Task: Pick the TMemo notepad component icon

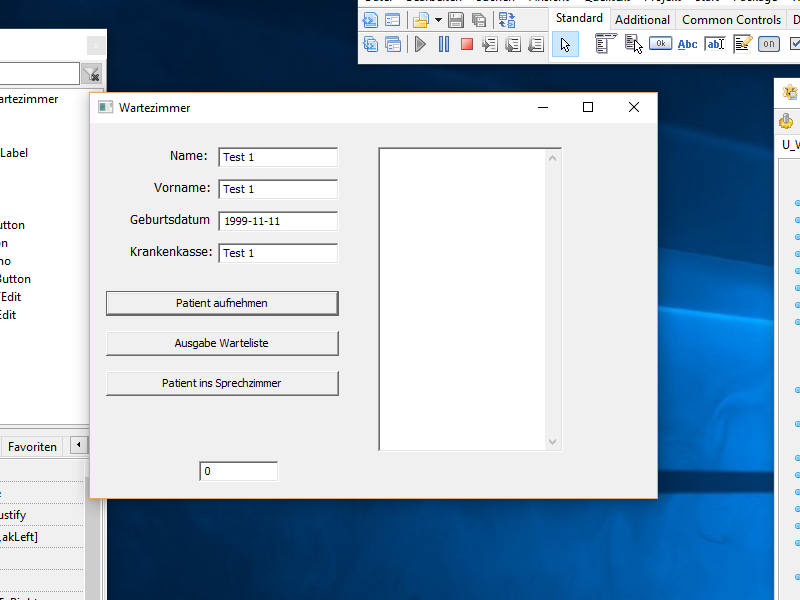Action: (742, 44)
